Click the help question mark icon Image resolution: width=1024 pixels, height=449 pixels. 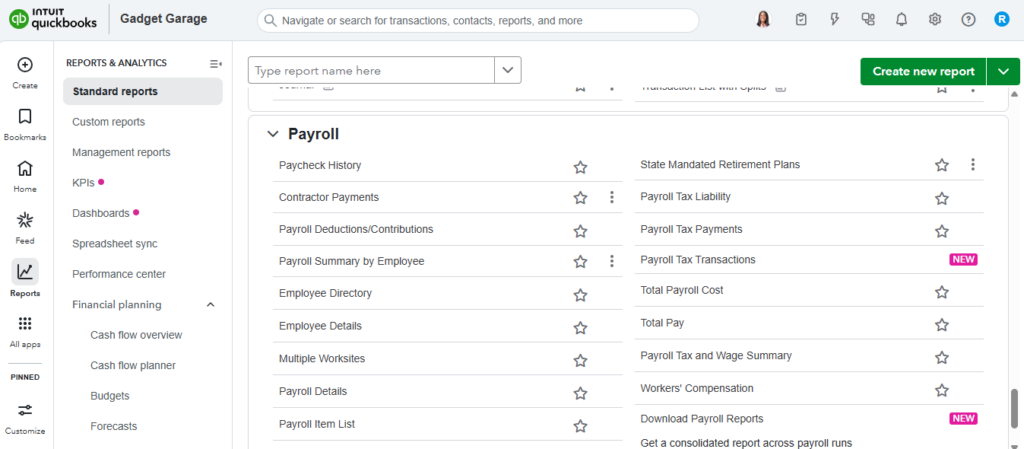[968, 20]
